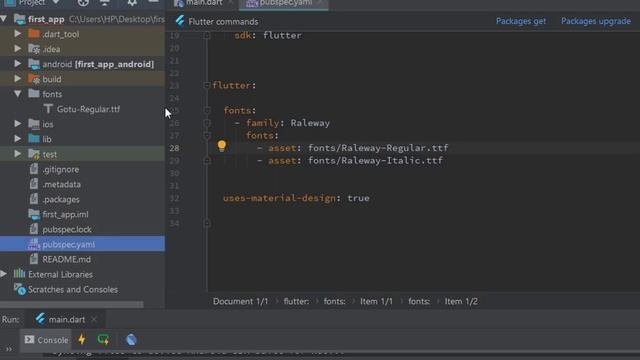Expand the lib folder

[x=18, y=138]
